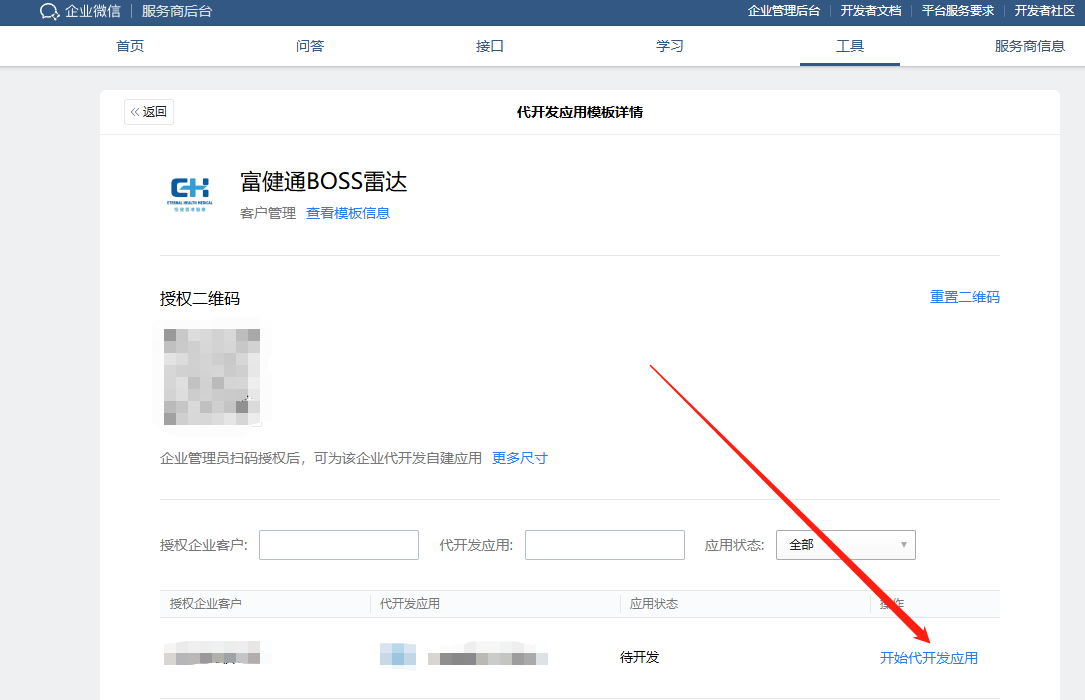This screenshot has width=1085, height=700.
Task: Open the 富健通BOSS雷达 app logo
Action: point(190,194)
